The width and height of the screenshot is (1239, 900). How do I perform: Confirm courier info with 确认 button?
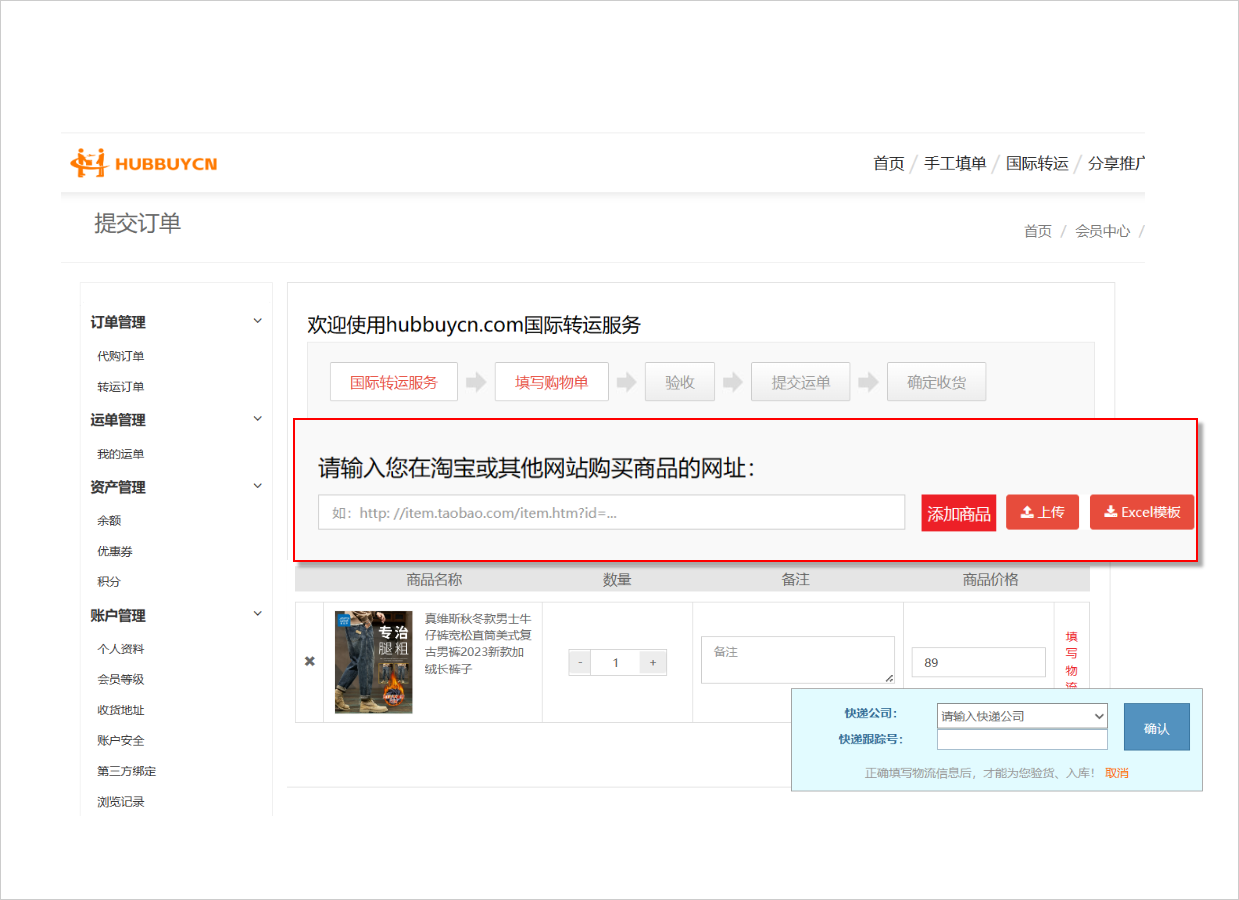(1156, 728)
